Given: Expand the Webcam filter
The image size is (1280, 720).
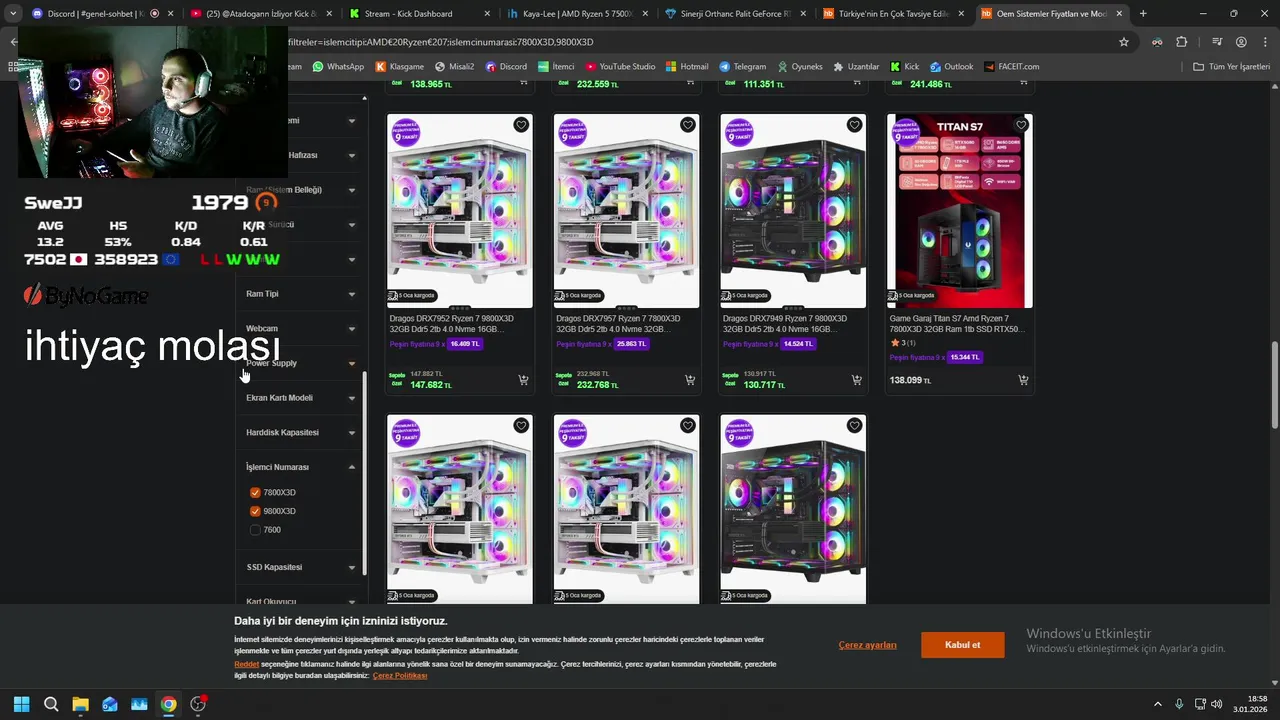Looking at the screenshot, I should 300,328.
